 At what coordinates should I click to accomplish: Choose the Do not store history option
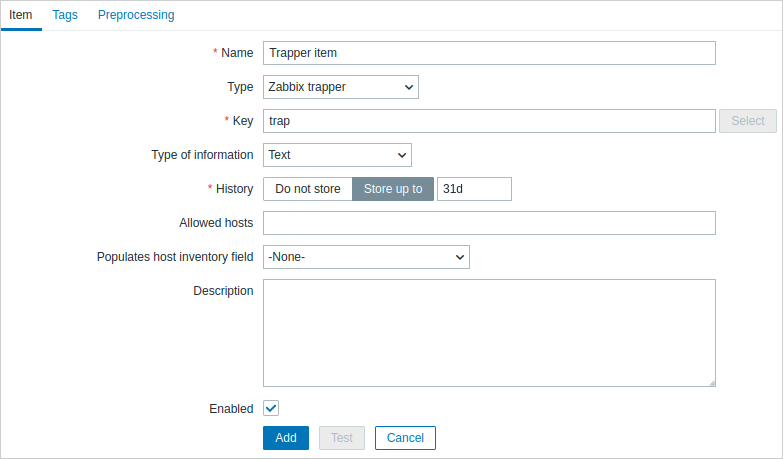pyautogui.click(x=308, y=189)
